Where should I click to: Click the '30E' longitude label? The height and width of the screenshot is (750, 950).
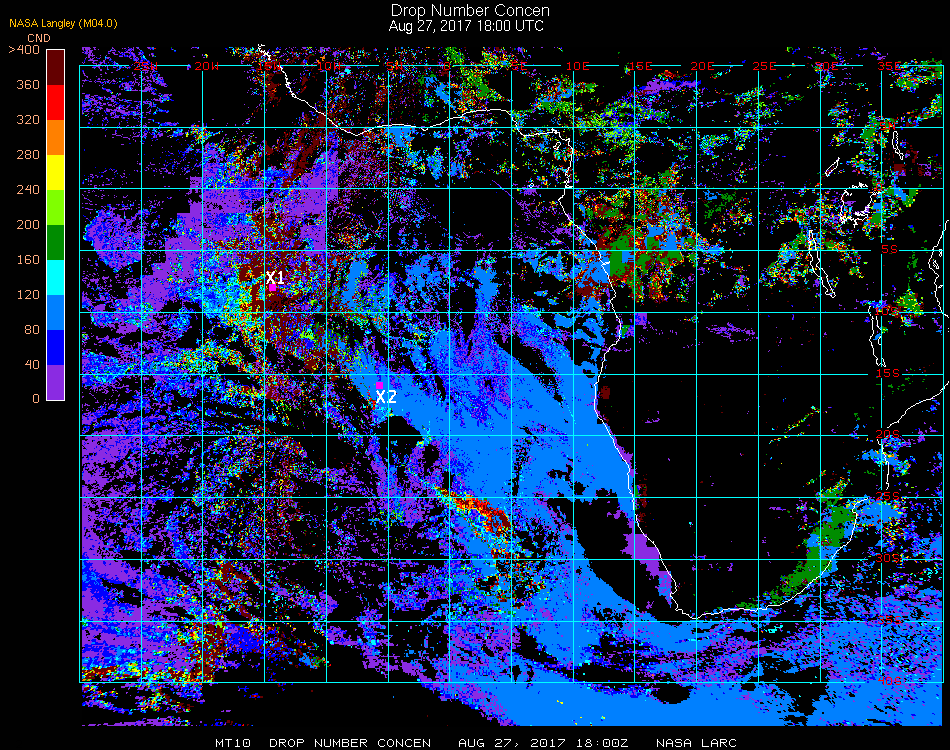(x=826, y=66)
